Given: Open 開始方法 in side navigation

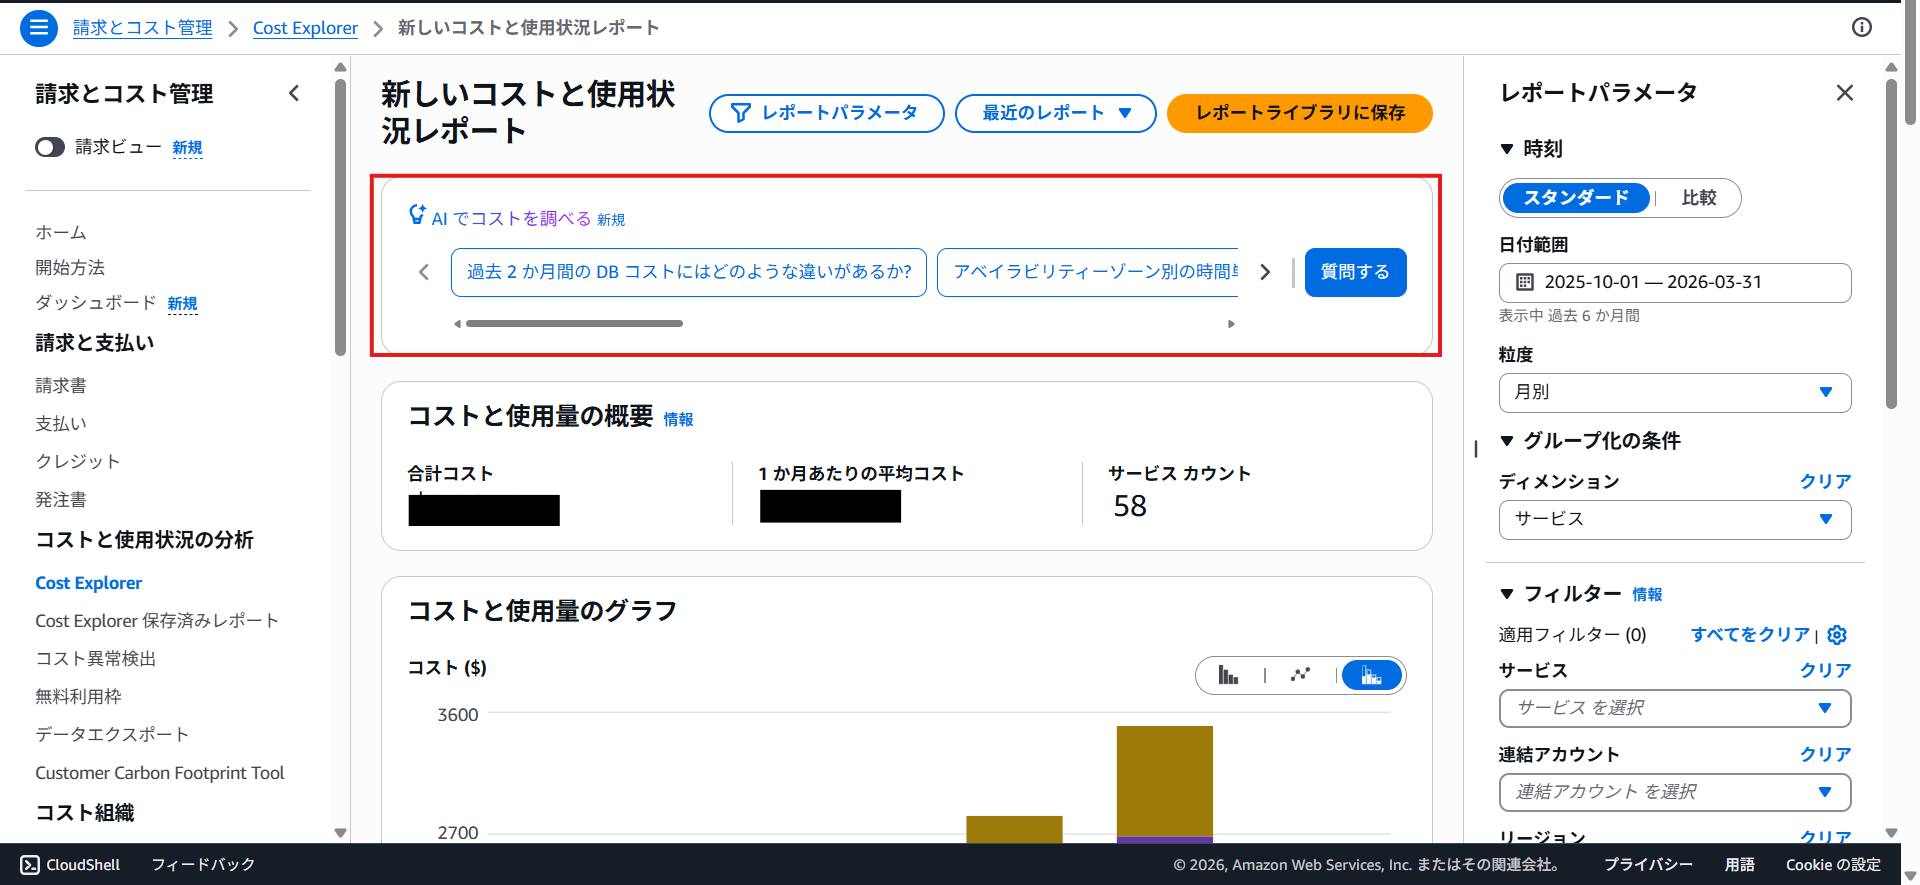Looking at the screenshot, I should (x=70, y=268).
